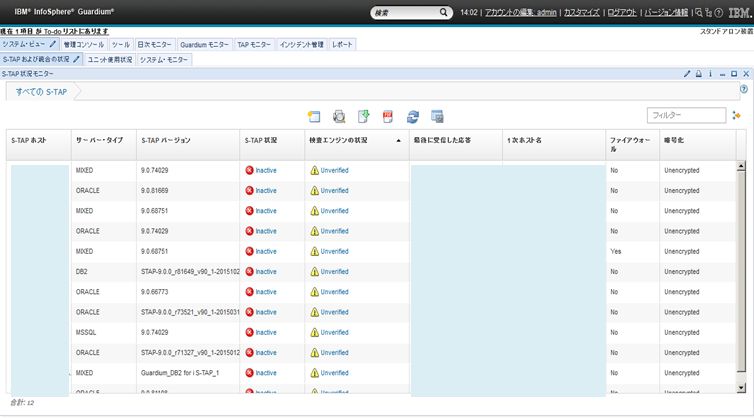The height and width of the screenshot is (418, 754).
Task: Click the print preview icon in toolbar
Action: (339, 116)
